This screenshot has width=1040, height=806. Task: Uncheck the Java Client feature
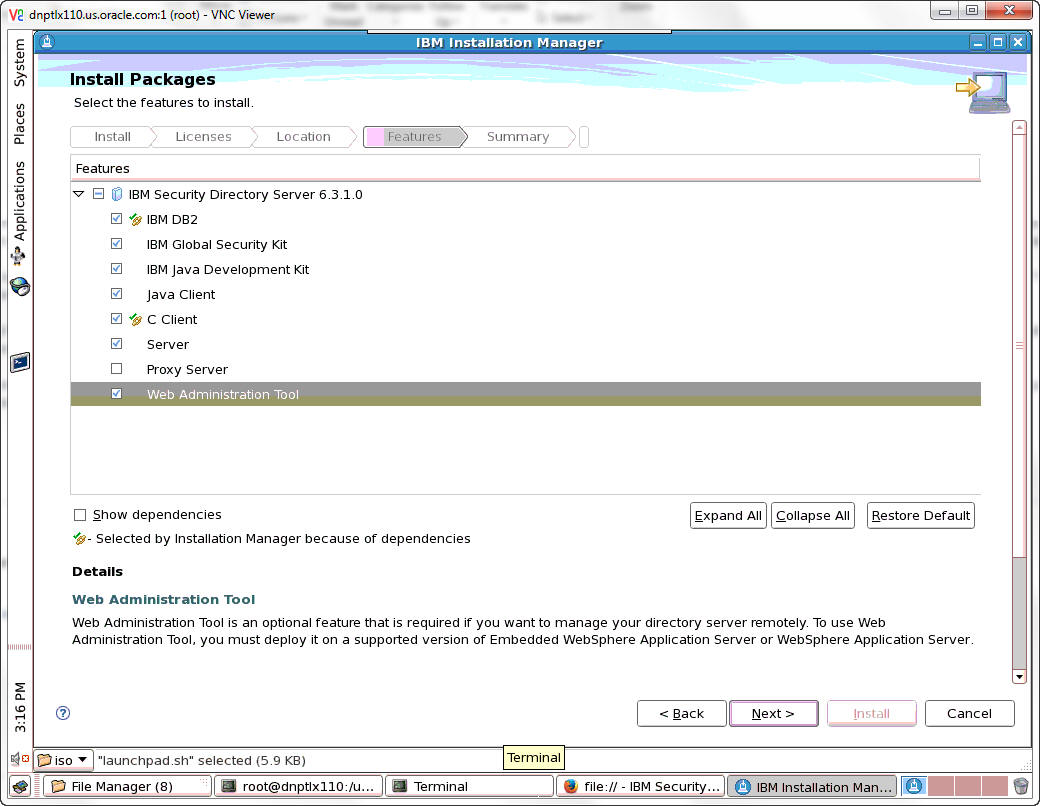[117, 294]
